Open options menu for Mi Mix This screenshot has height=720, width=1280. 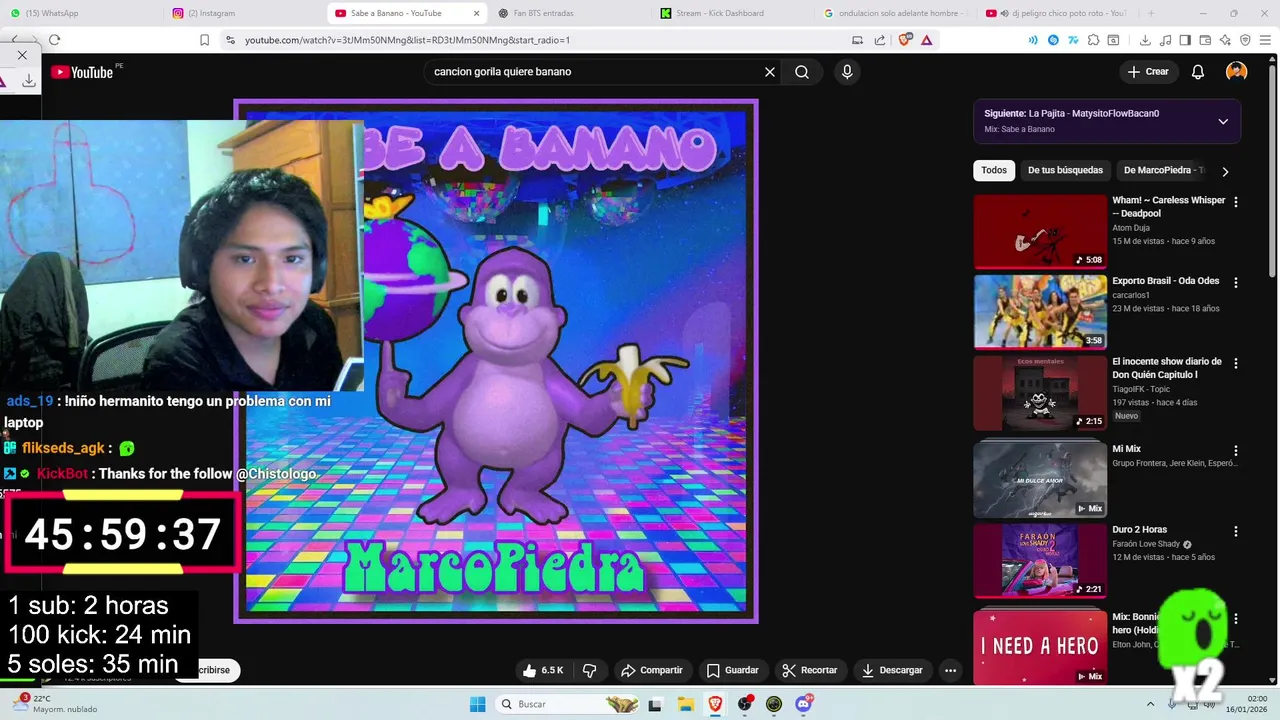[1236, 451]
